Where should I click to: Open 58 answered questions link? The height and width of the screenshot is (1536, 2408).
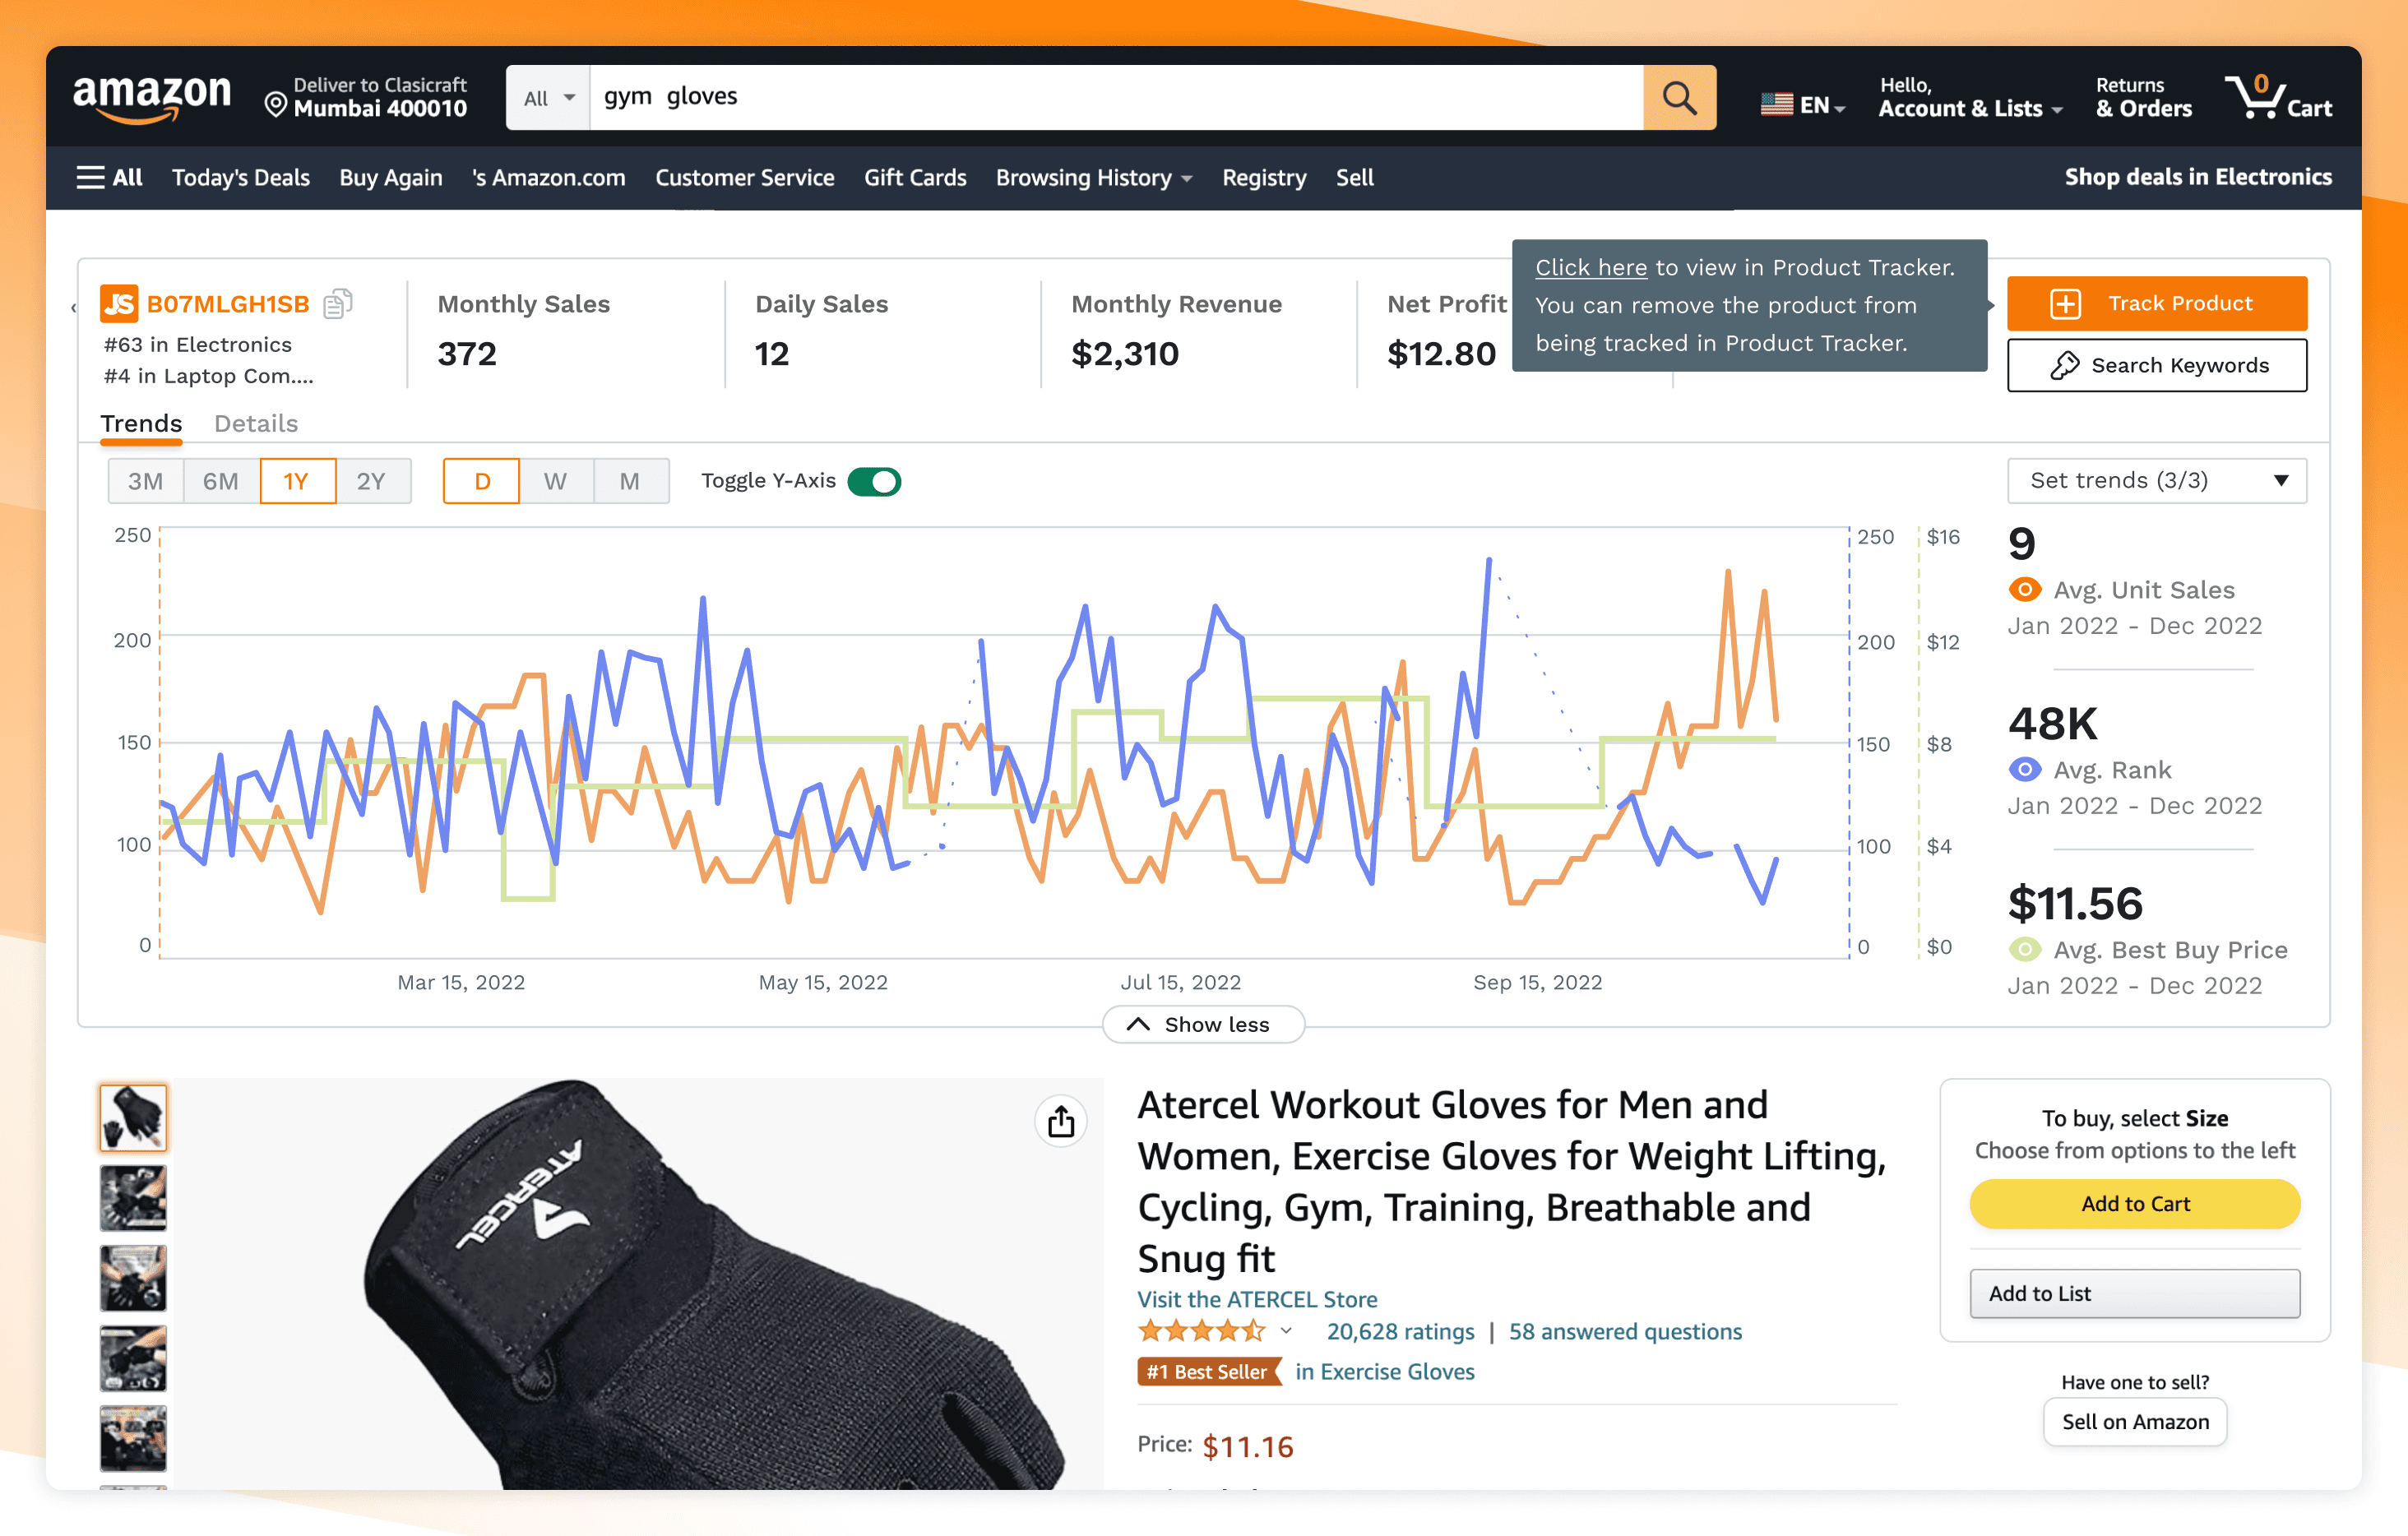(1625, 1332)
